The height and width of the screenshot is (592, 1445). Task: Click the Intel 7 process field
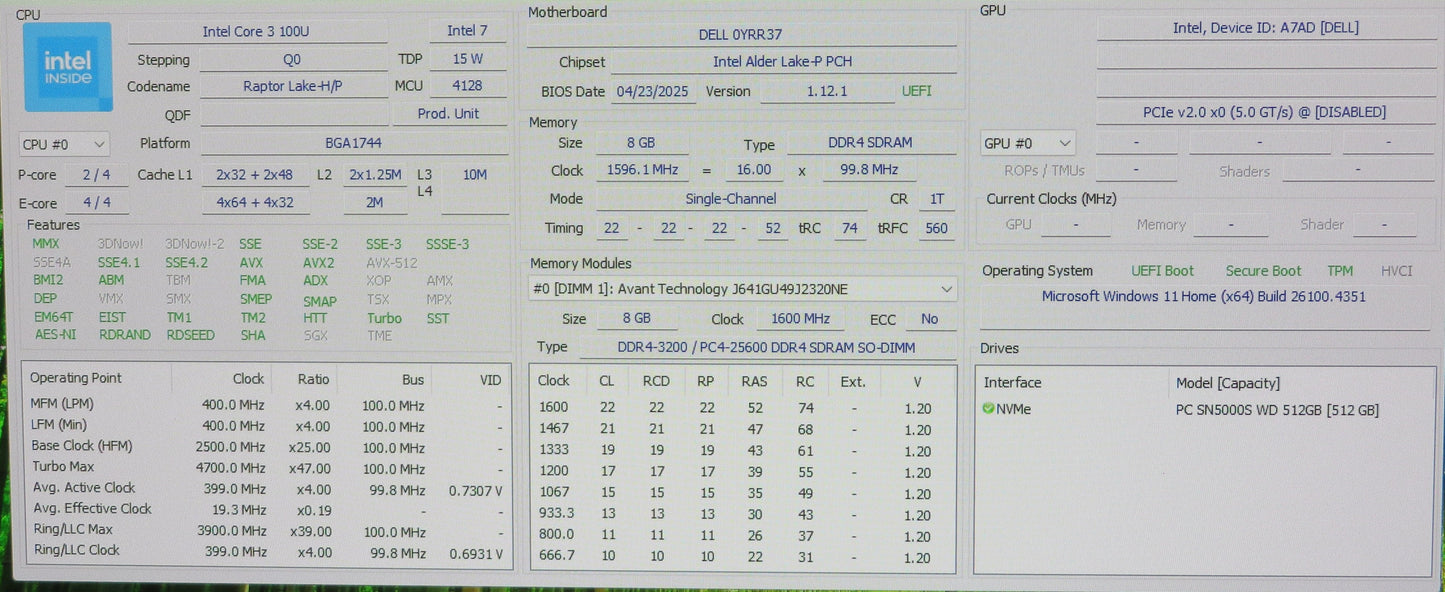(468, 32)
